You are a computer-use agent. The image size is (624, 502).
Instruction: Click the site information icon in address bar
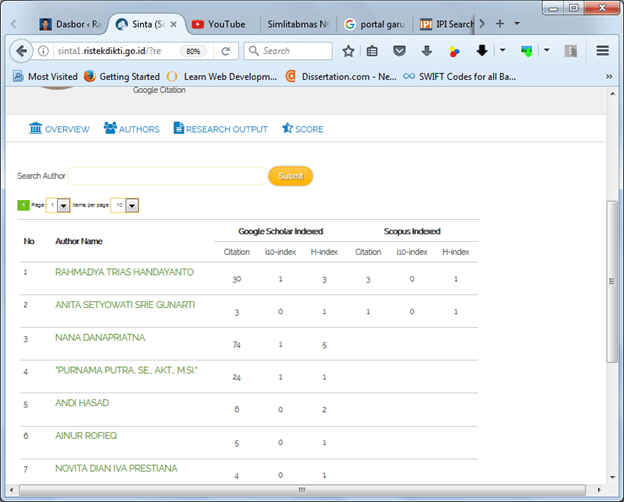point(44,51)
